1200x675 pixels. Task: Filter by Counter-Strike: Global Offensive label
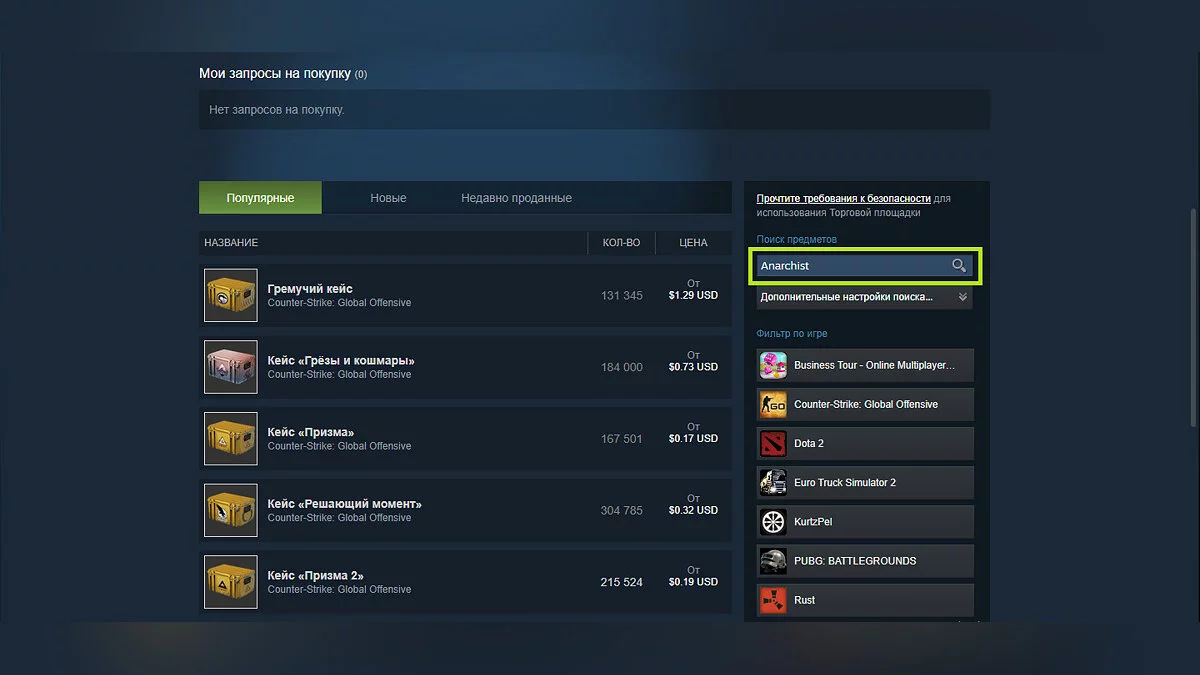(866, 404)
